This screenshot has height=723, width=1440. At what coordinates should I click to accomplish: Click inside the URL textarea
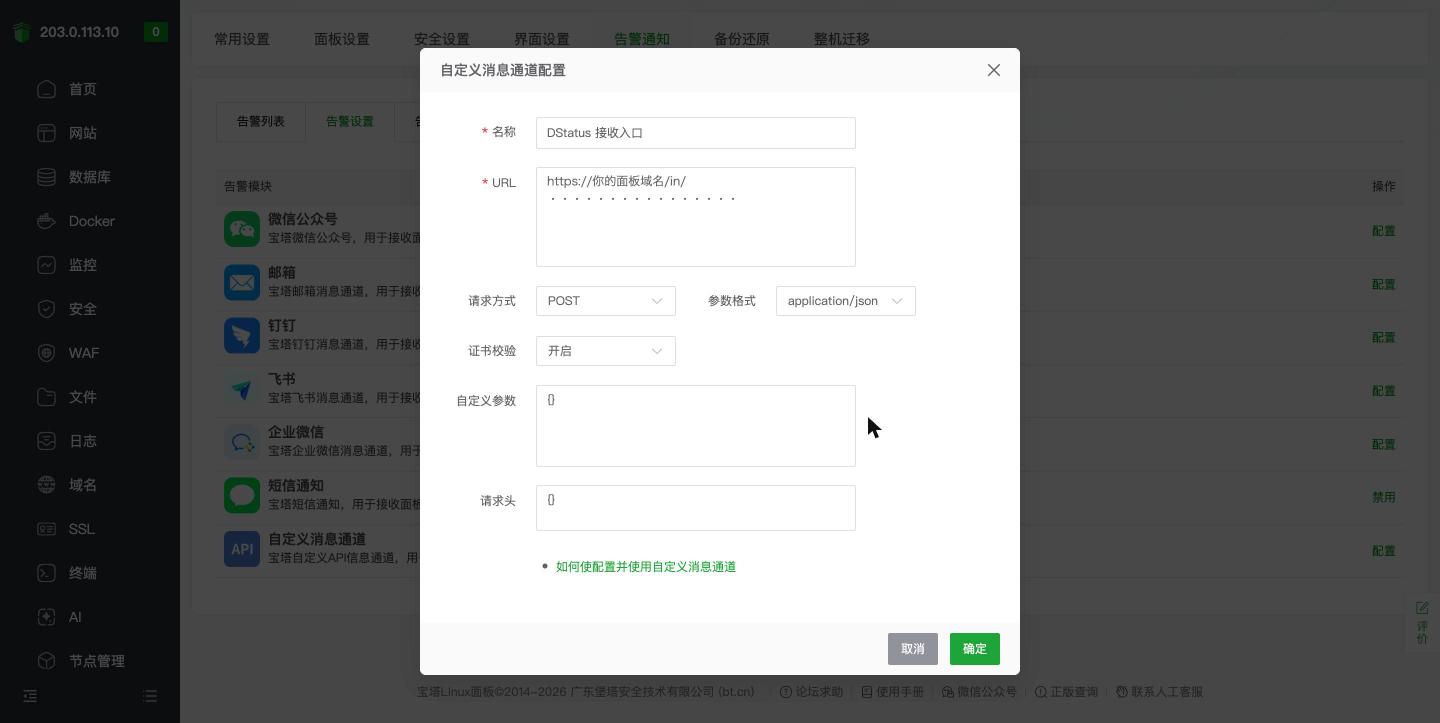[696, 217]
